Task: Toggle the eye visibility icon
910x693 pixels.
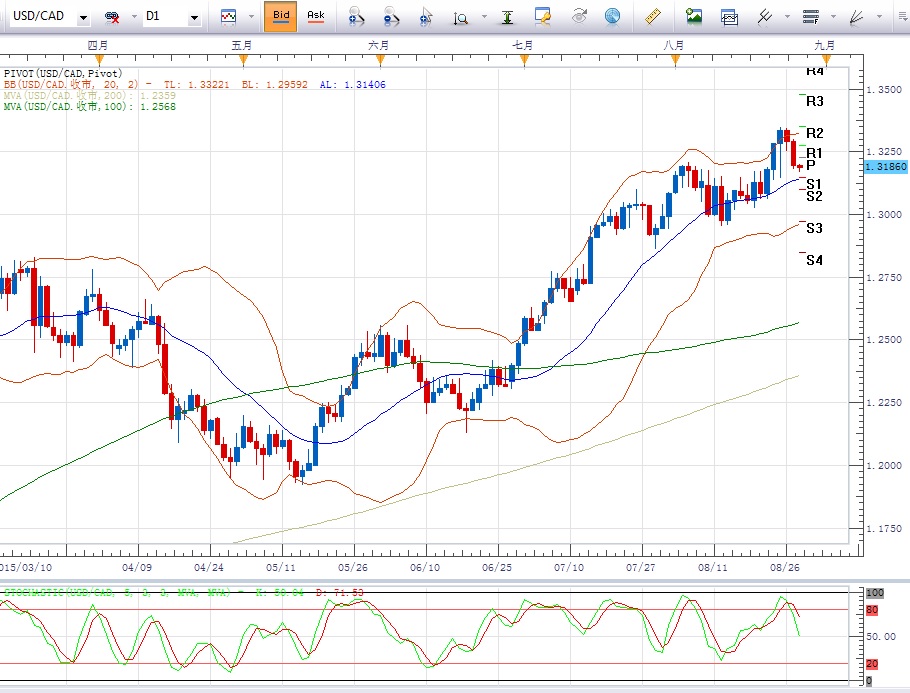Action: [578, 17]
